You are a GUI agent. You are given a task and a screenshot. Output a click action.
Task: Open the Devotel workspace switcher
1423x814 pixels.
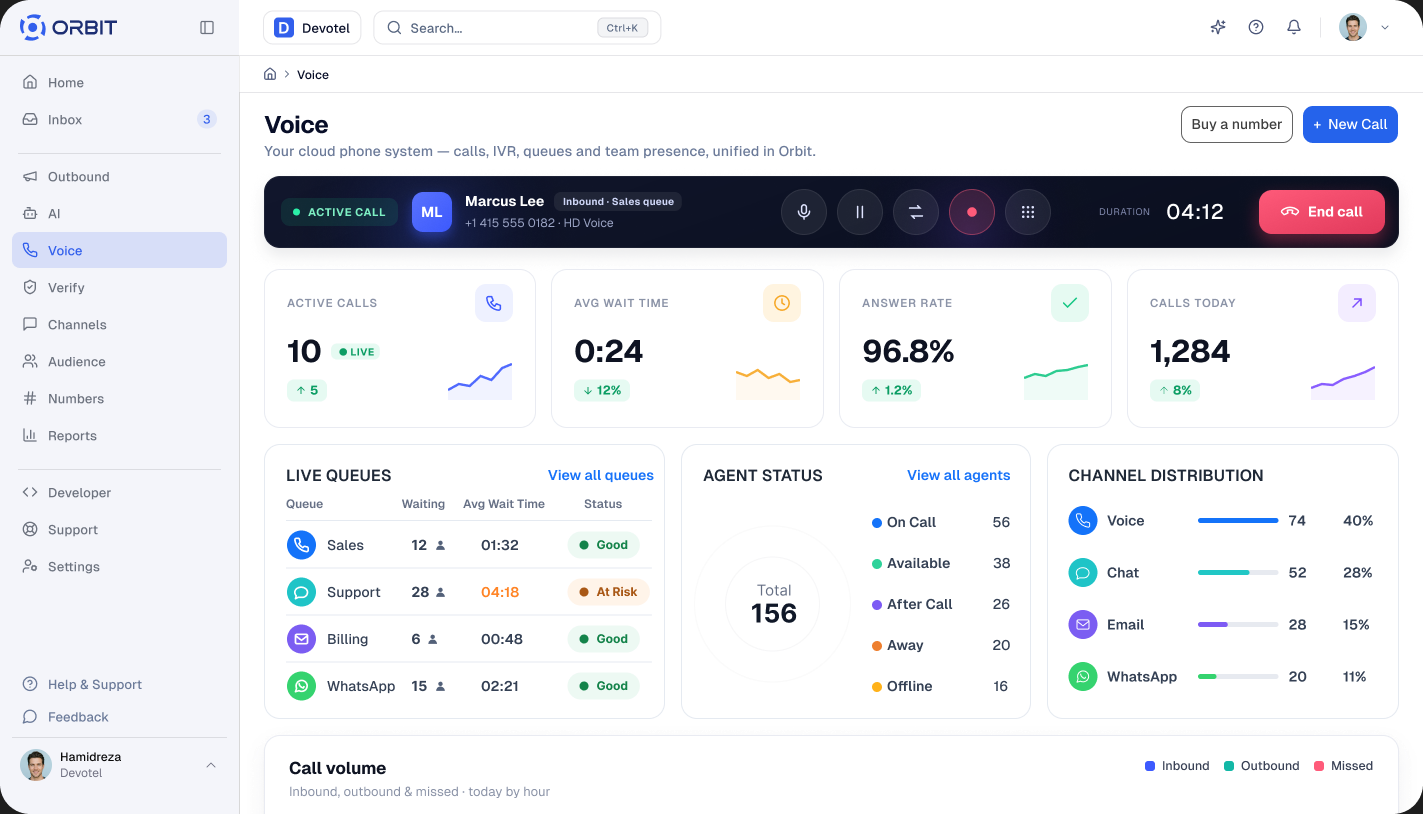coord(312,28)
